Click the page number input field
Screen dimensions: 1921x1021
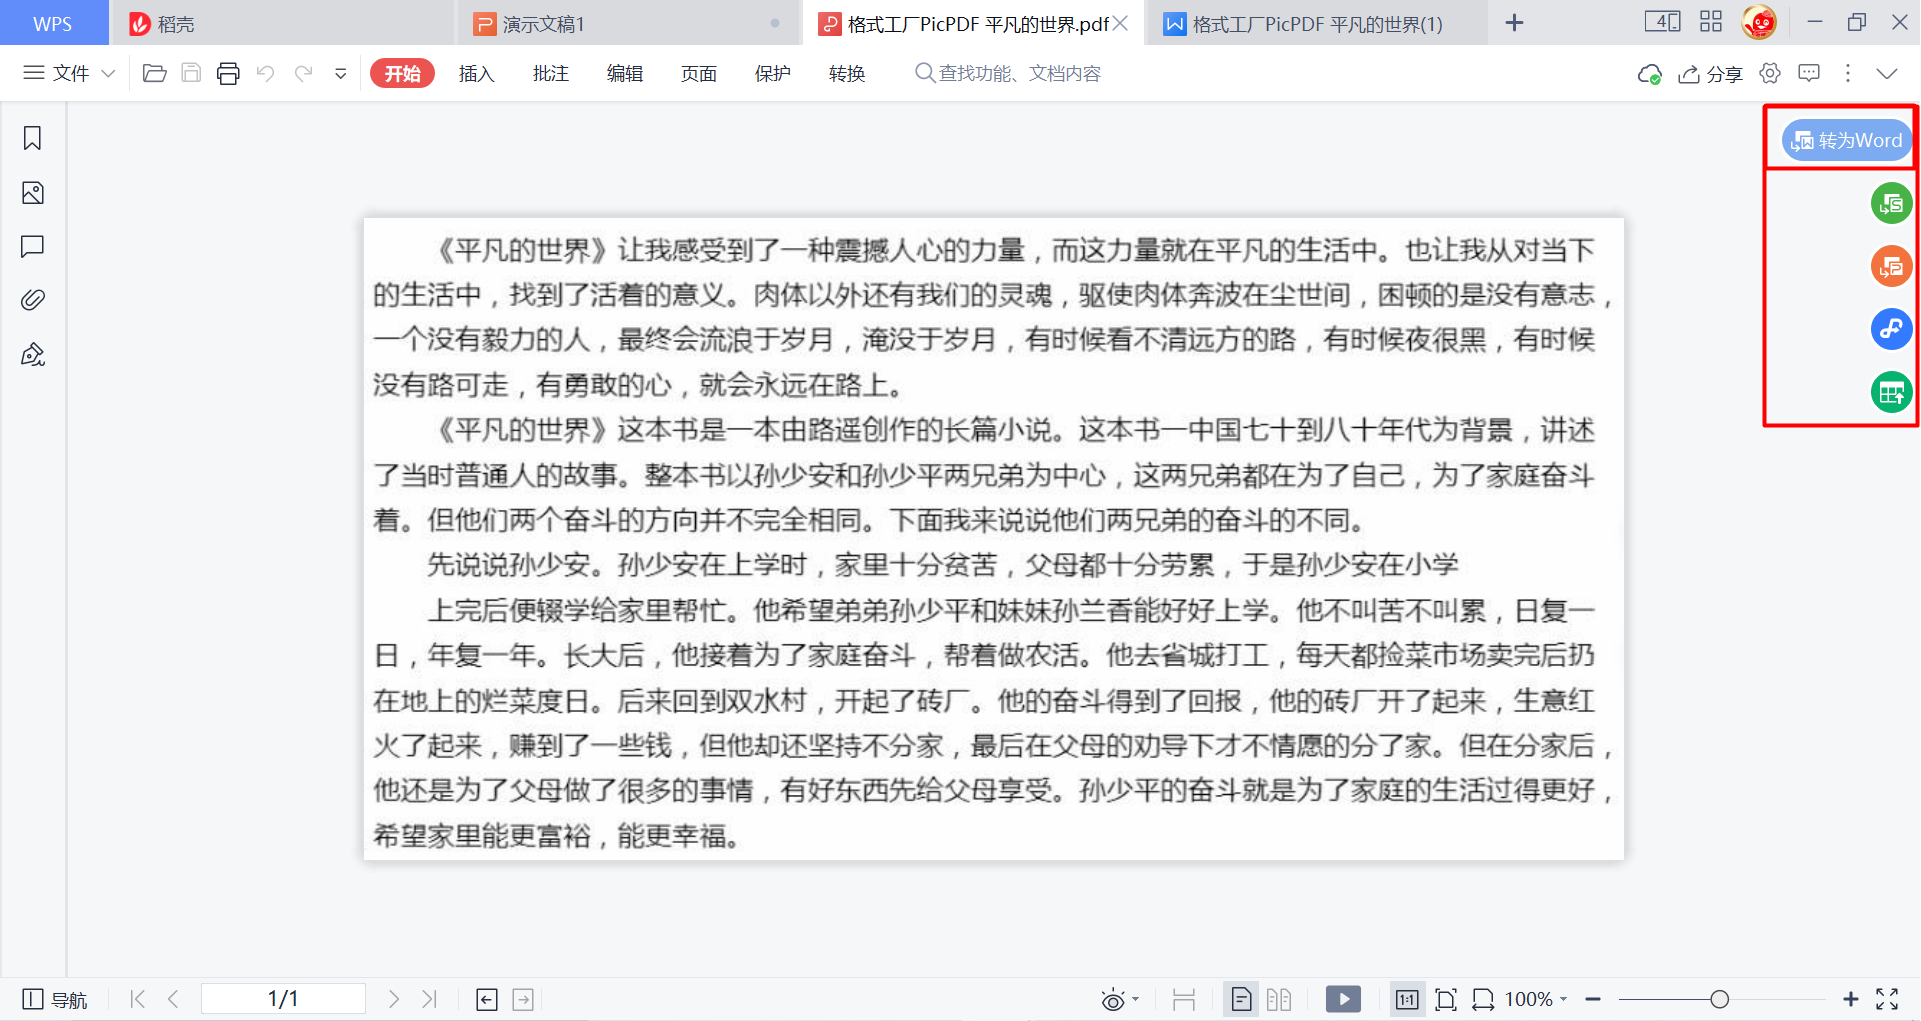pyautogui.click(x=283, y=999)
